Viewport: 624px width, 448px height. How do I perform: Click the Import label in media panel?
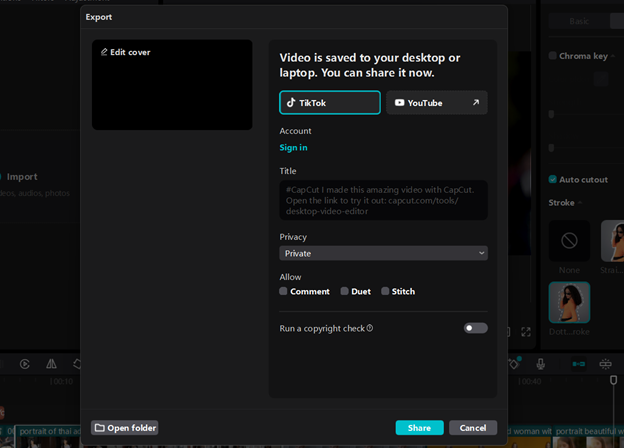(x=22, y=177)
